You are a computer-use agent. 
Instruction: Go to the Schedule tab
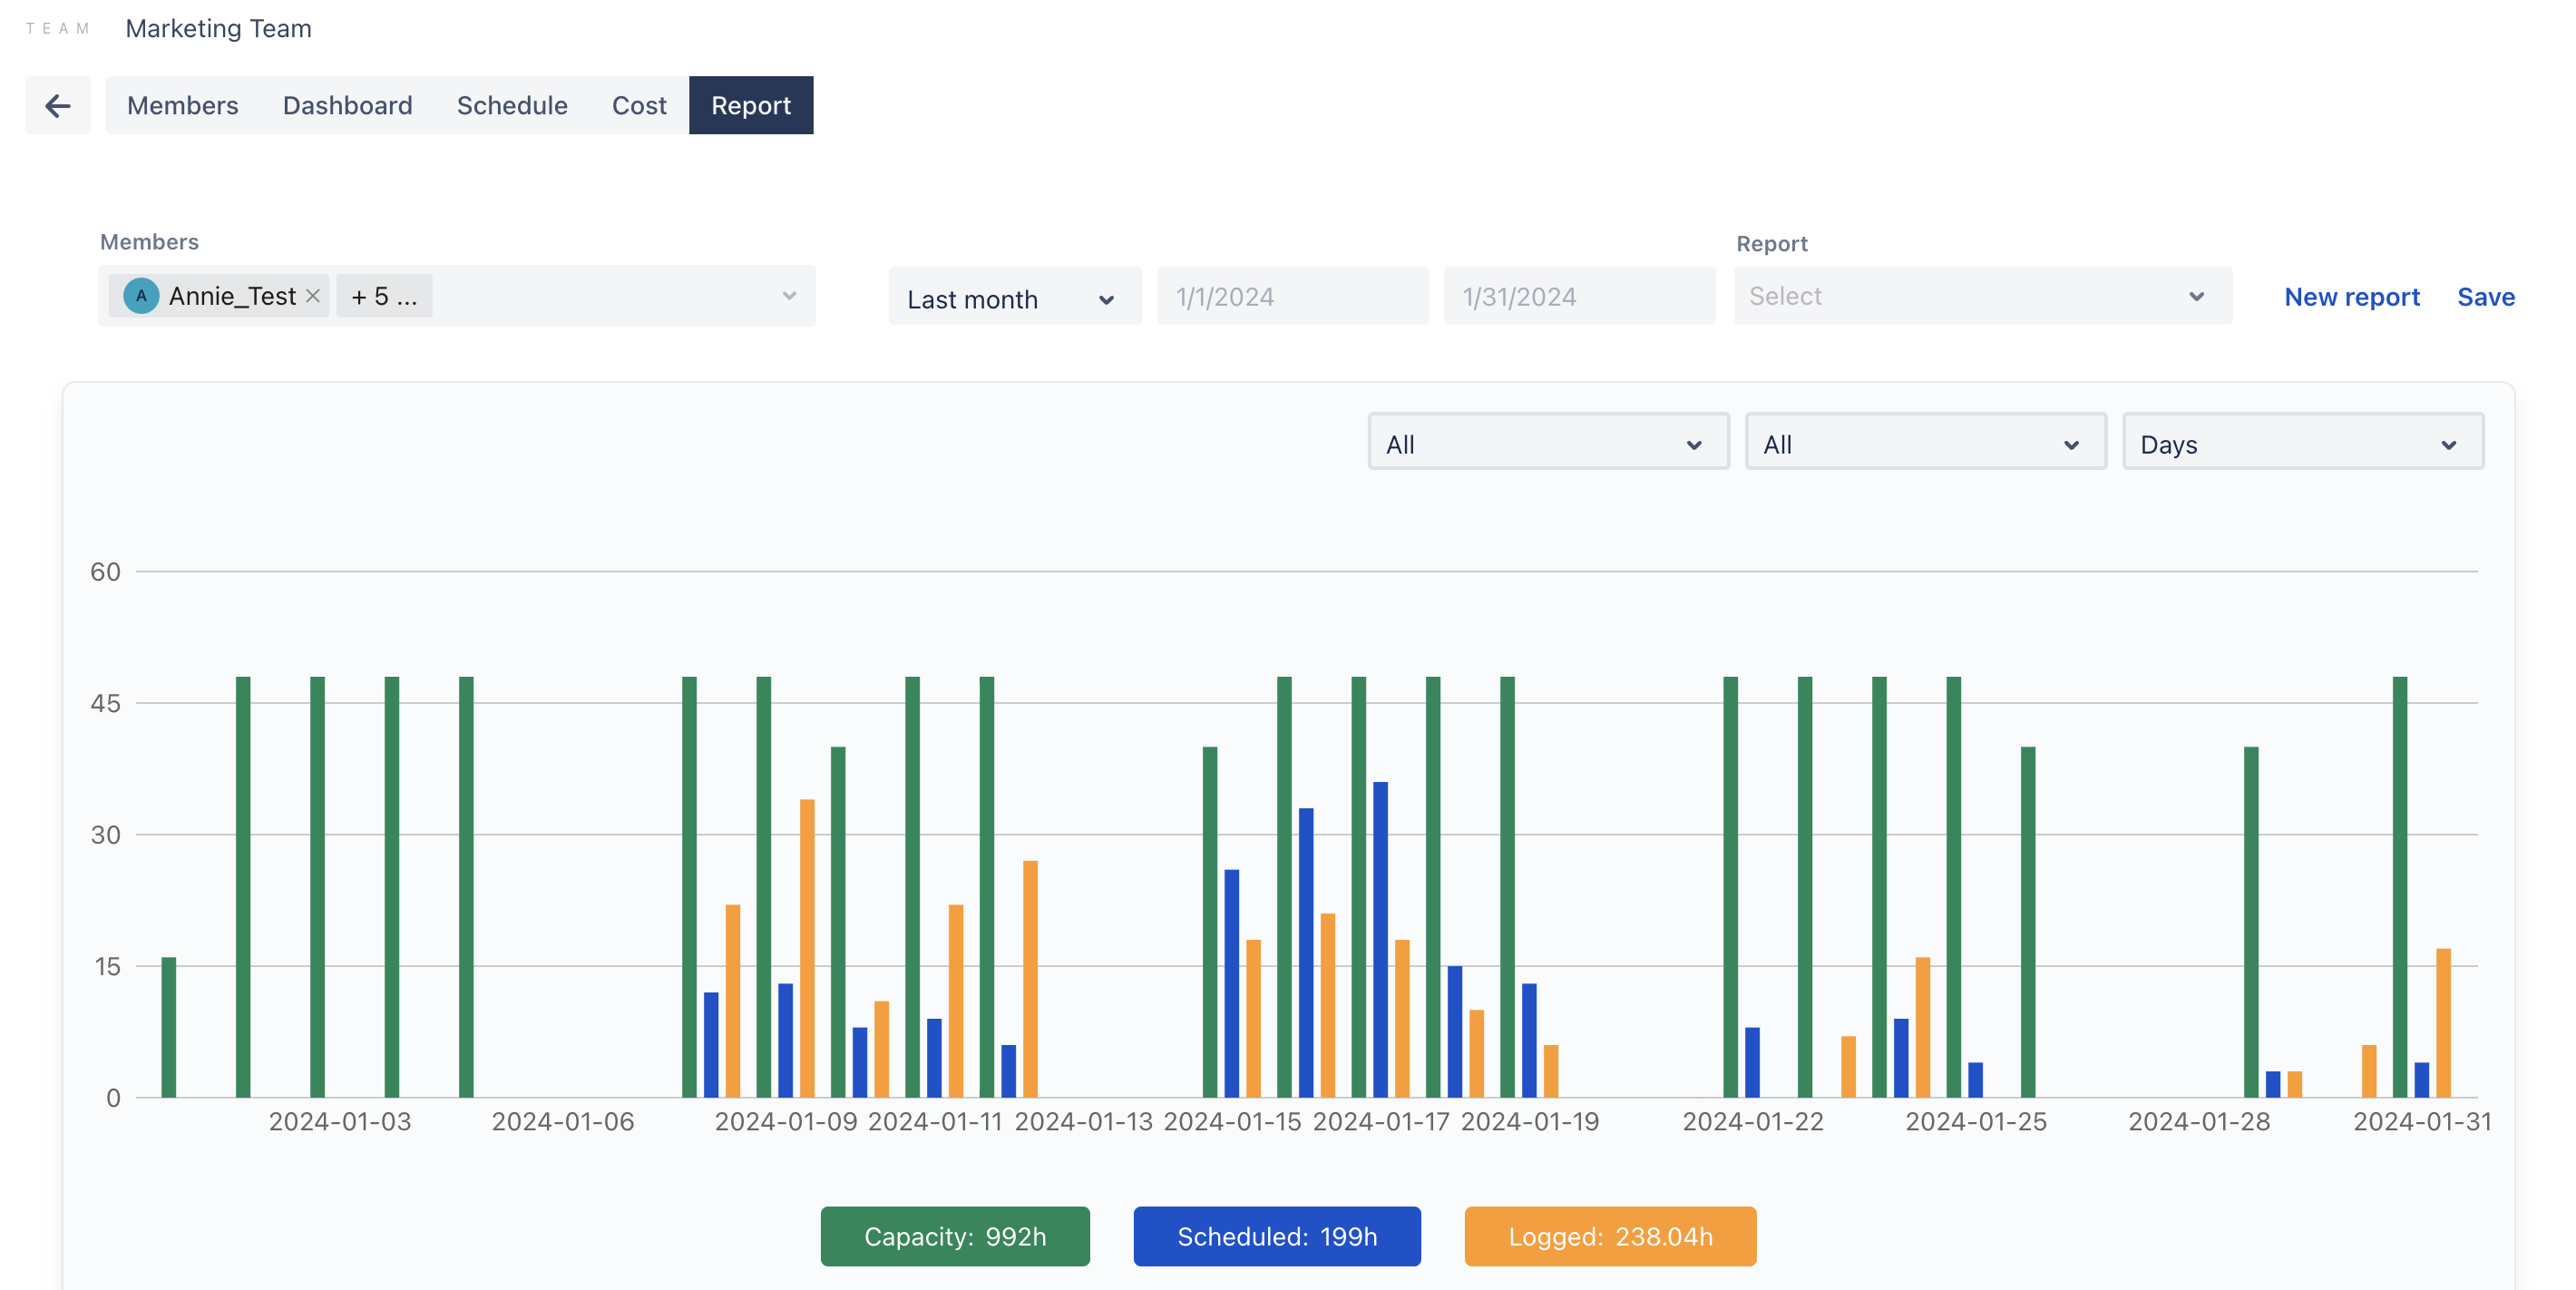coord(512,105)
